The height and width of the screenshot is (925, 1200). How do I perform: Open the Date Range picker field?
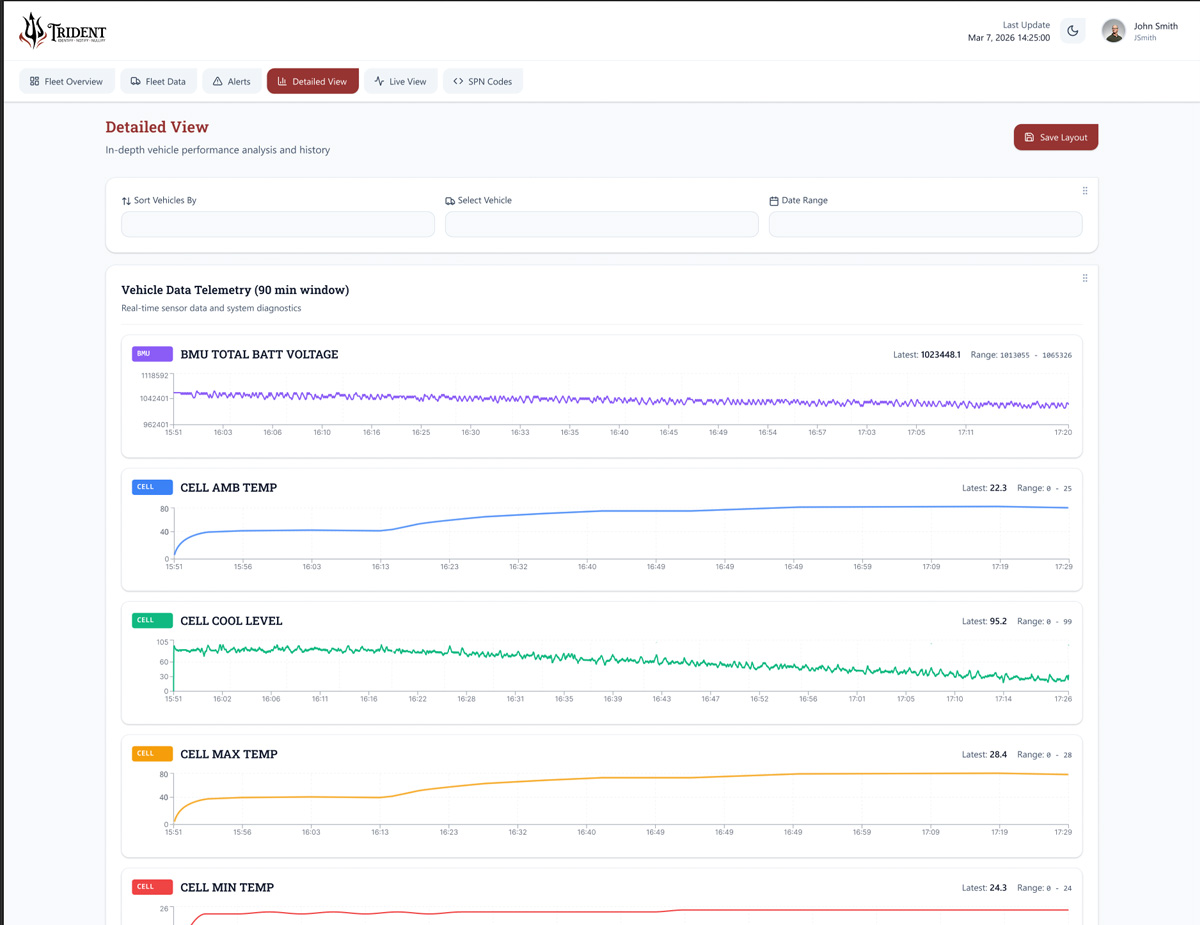click(925, 224)
